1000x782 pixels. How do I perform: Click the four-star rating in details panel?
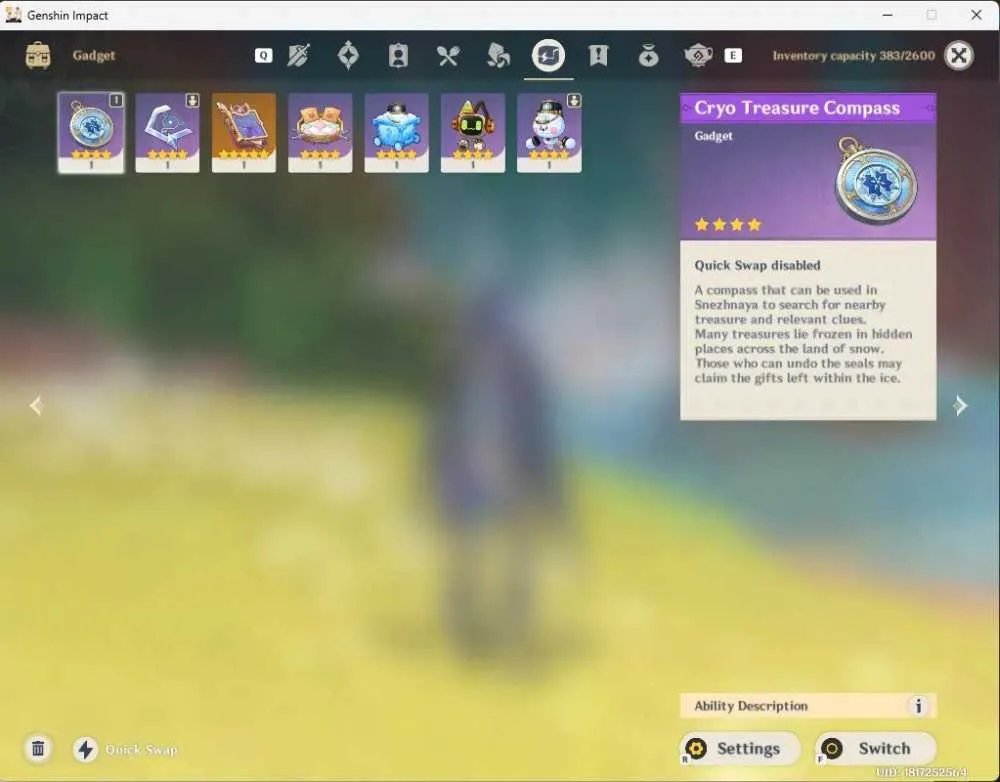pyautogui.click(x=728, y=225)
